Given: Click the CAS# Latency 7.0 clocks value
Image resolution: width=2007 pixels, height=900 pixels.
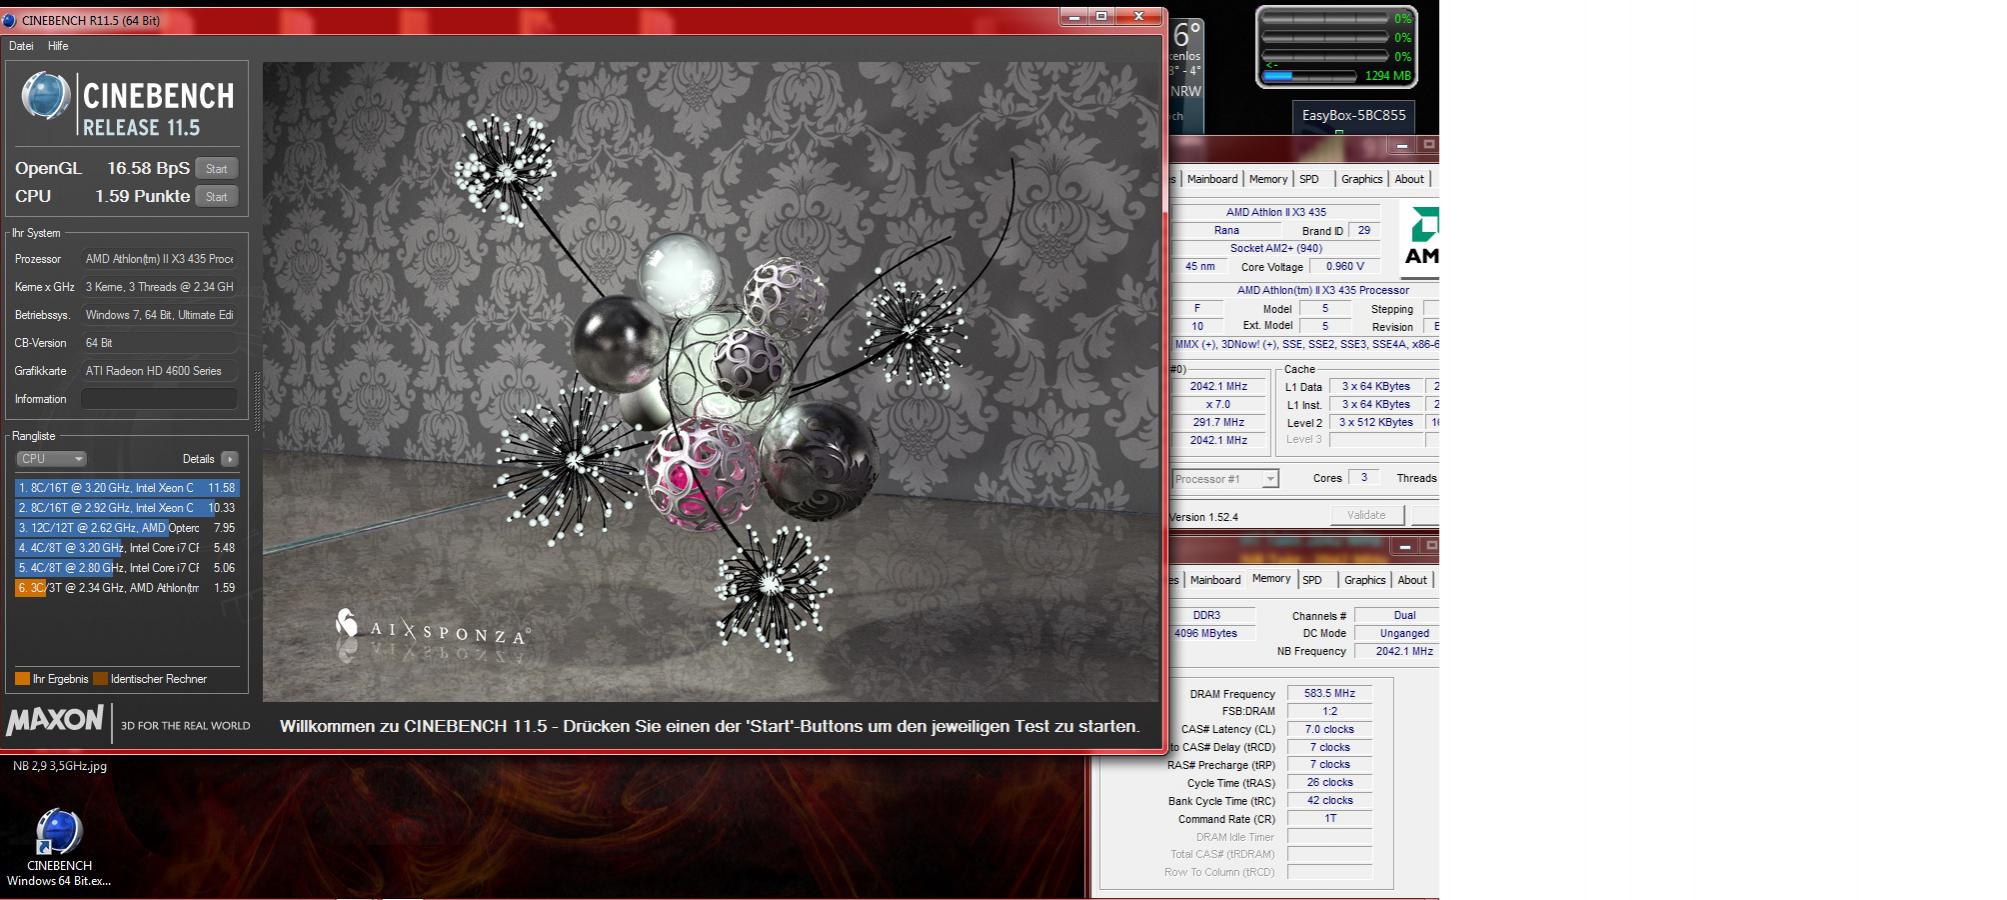Looking at the screenshot, I should [1329, 729].
